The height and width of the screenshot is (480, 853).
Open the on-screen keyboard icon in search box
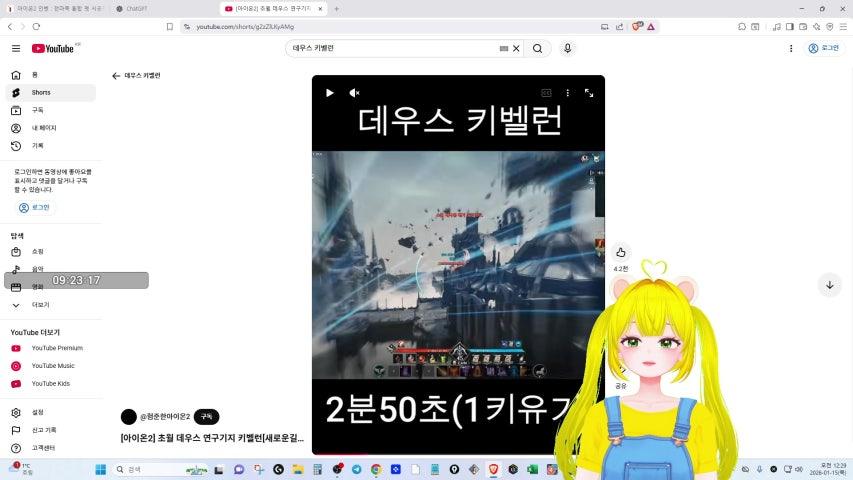pos(504,48)
